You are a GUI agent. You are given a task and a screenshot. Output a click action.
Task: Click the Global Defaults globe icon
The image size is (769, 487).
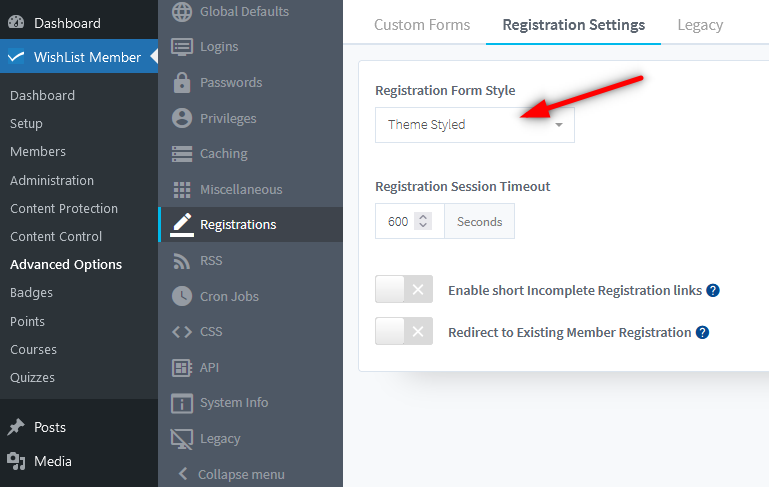(181, 12)
